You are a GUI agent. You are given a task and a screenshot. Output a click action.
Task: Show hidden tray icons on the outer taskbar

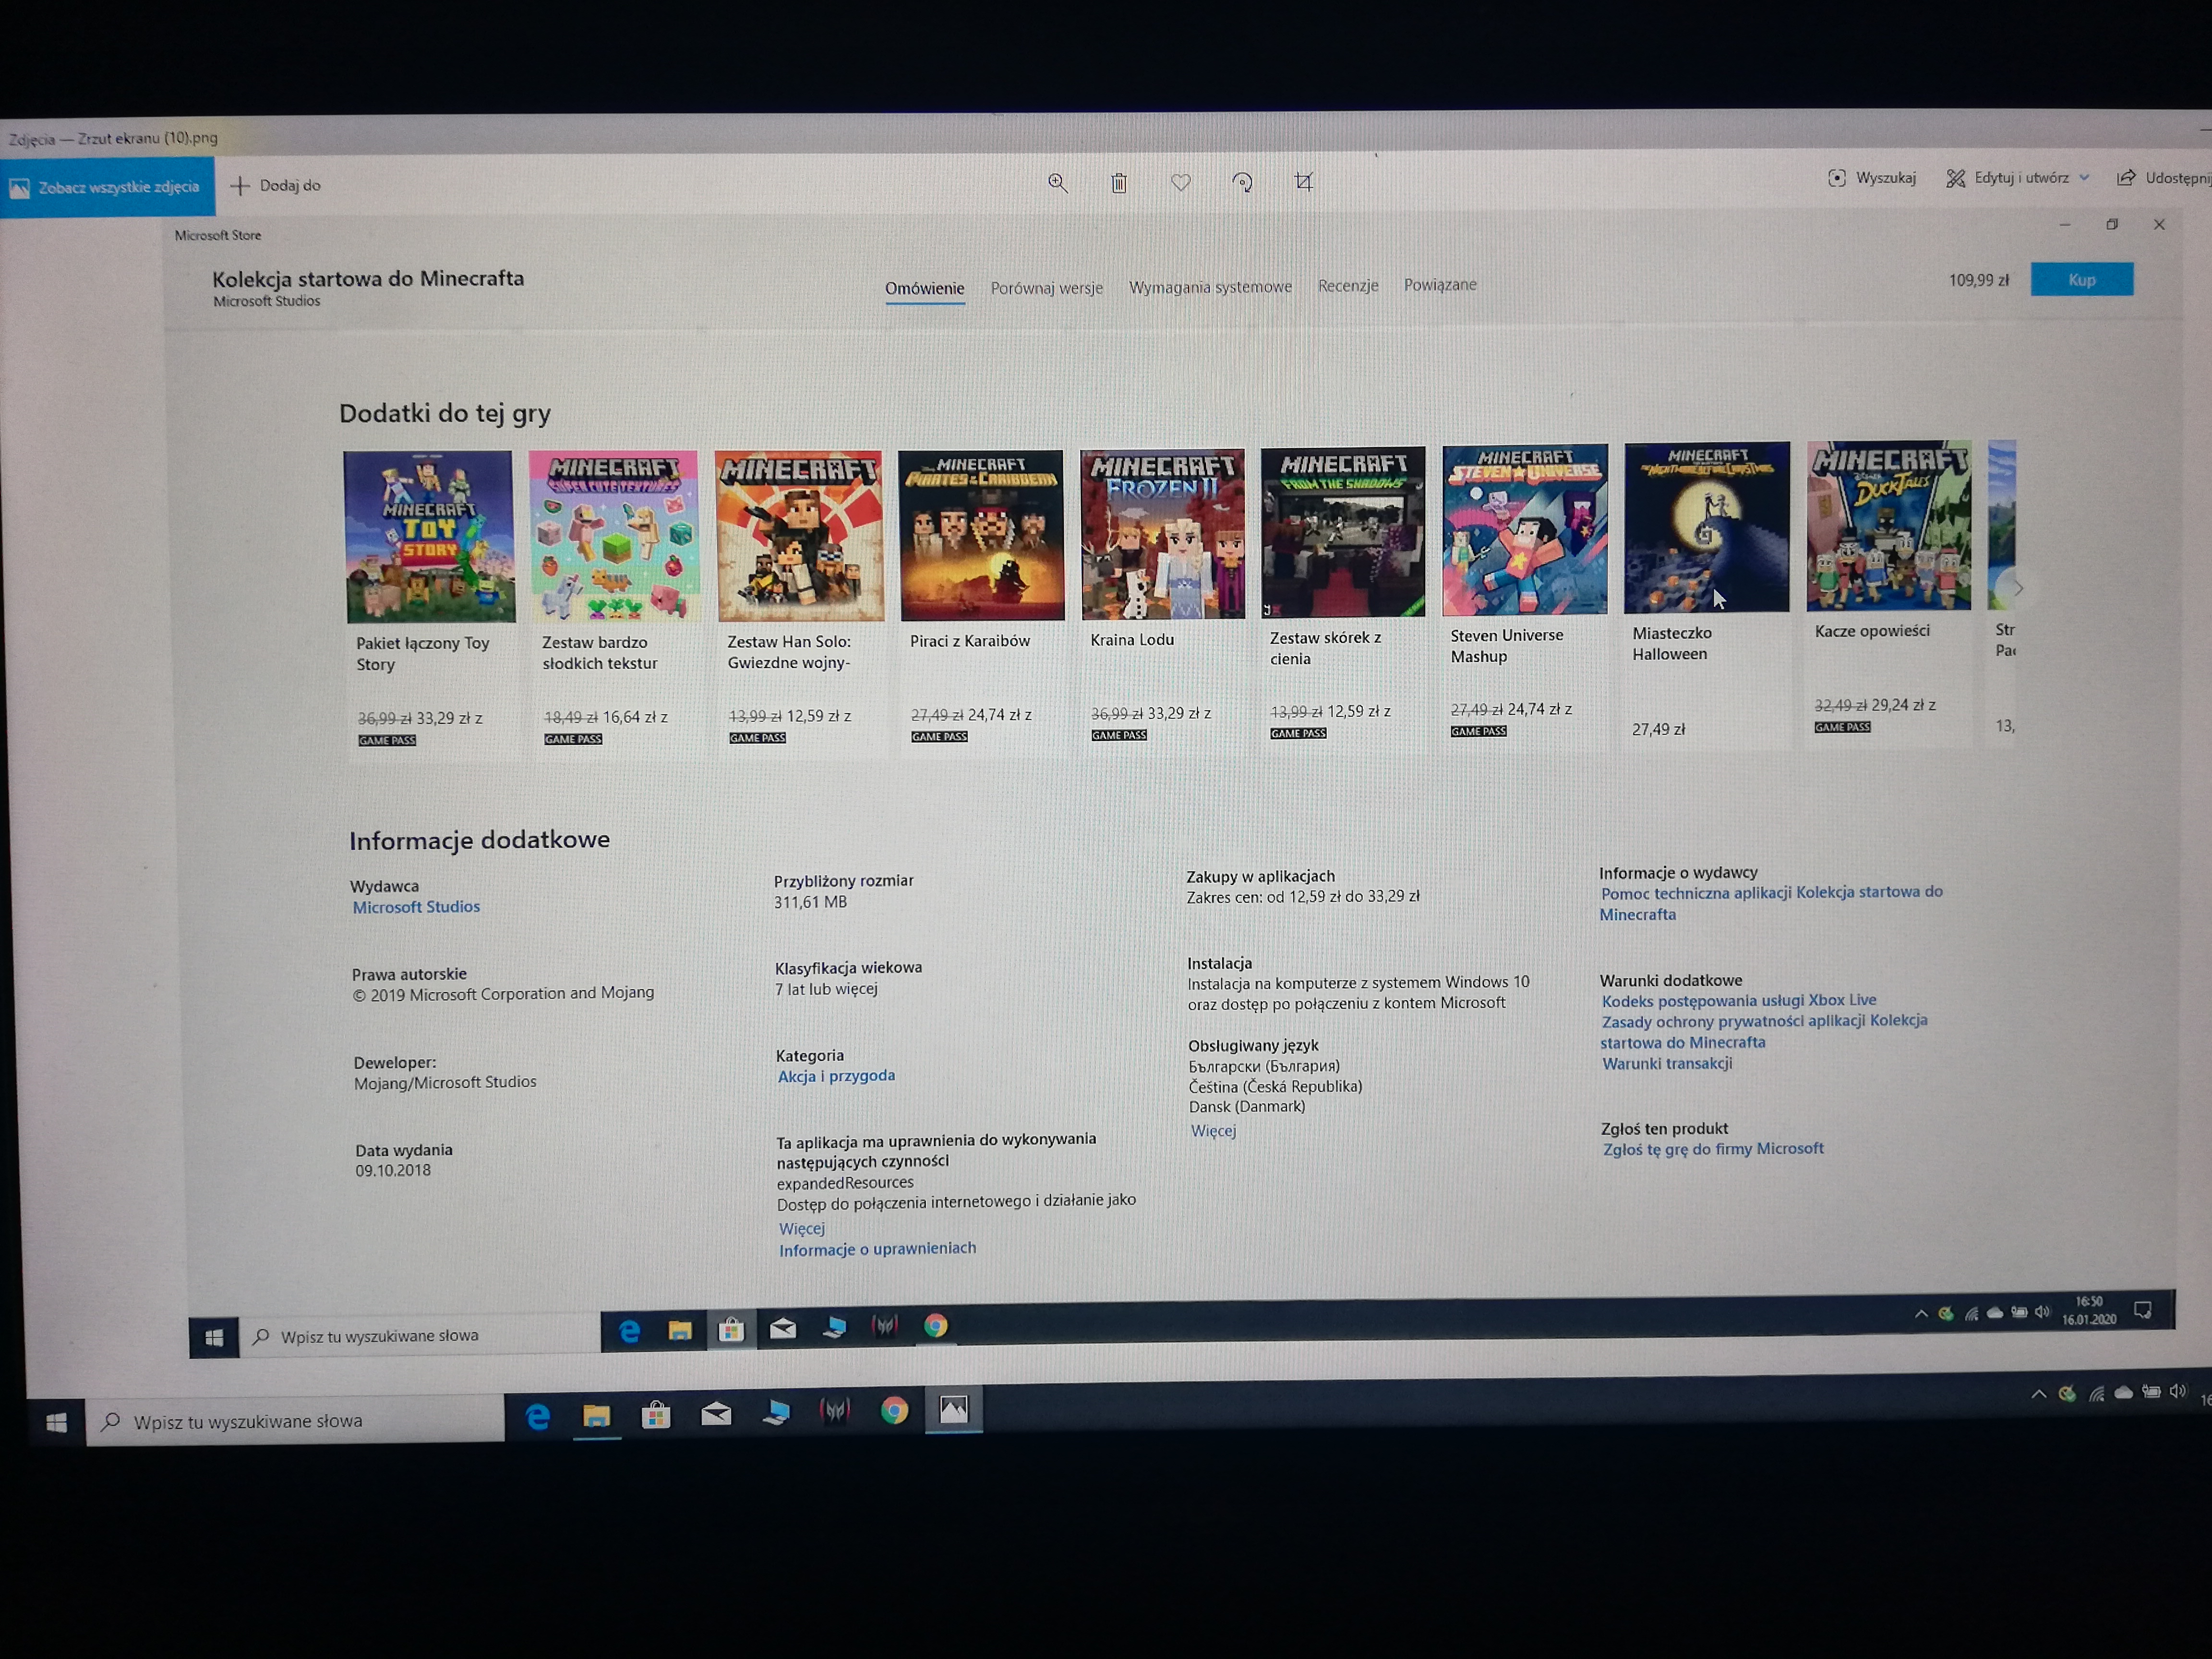(x=2038, y=1394)
